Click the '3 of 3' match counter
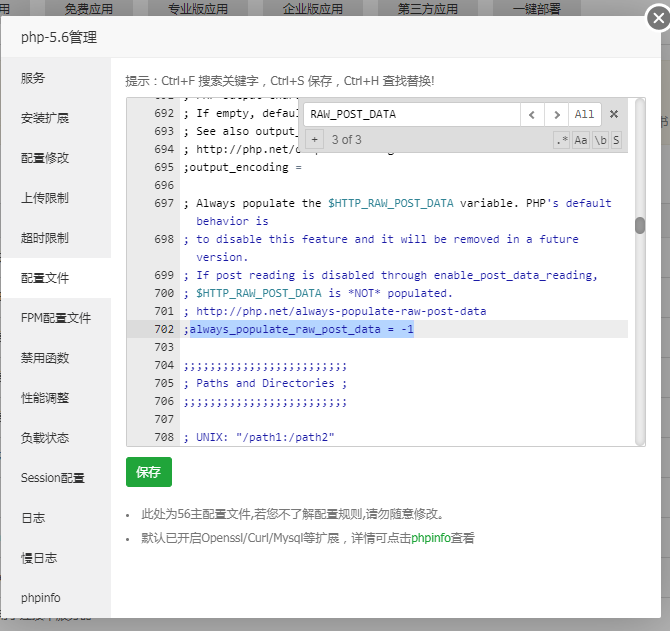The image size is (670, 631). coord(347,140)
